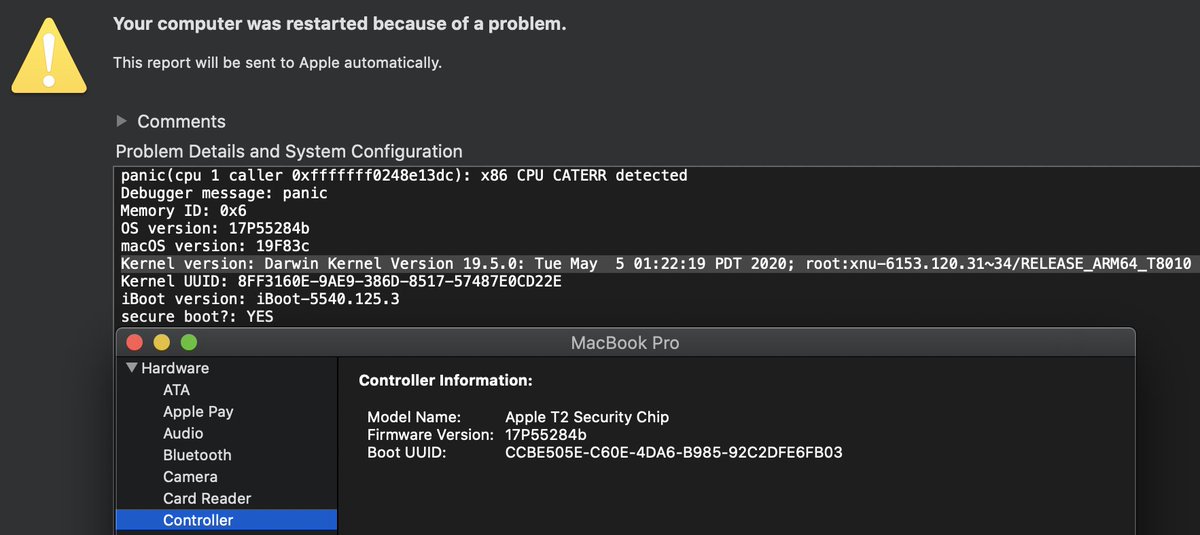The height and width of the screenshot is (535, 1200).
Task: Click the macOS version: 19F83c line
Action: click(215, 246)
